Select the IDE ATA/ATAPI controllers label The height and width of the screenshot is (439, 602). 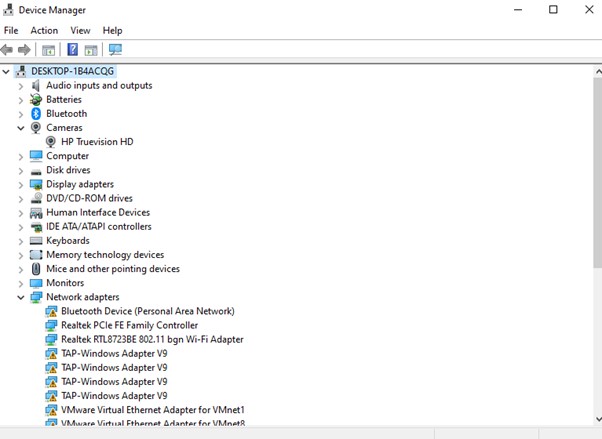coord(99,227)
